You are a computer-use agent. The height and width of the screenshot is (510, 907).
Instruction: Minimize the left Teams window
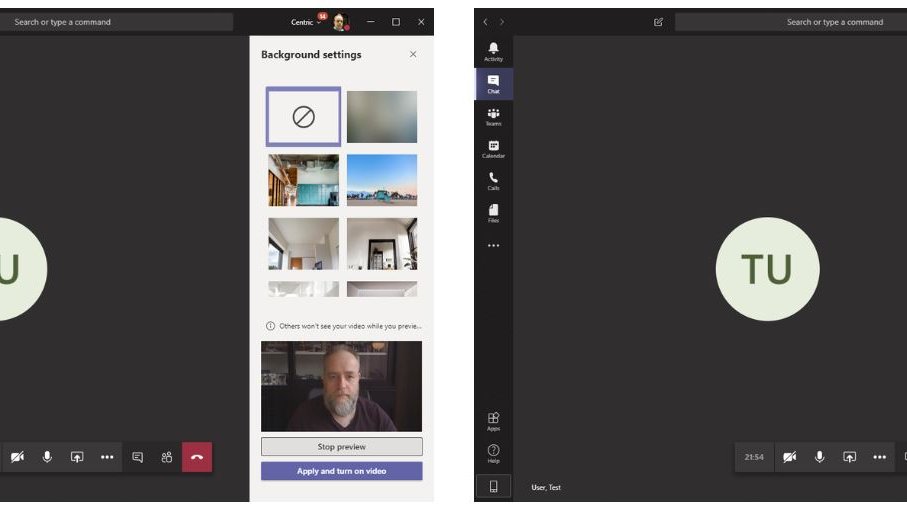coord(371,22)
